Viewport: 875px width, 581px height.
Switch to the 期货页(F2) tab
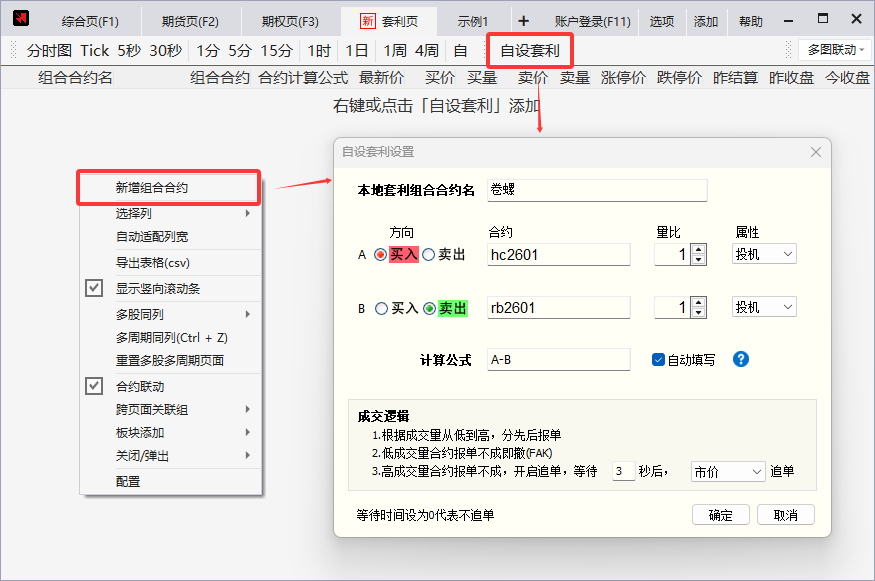click(x=191, y=21)
